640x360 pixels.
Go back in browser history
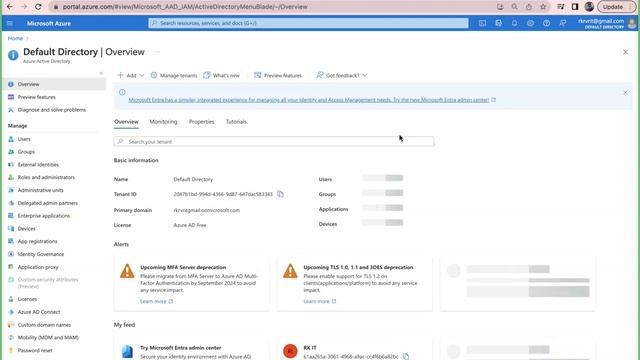10,7
